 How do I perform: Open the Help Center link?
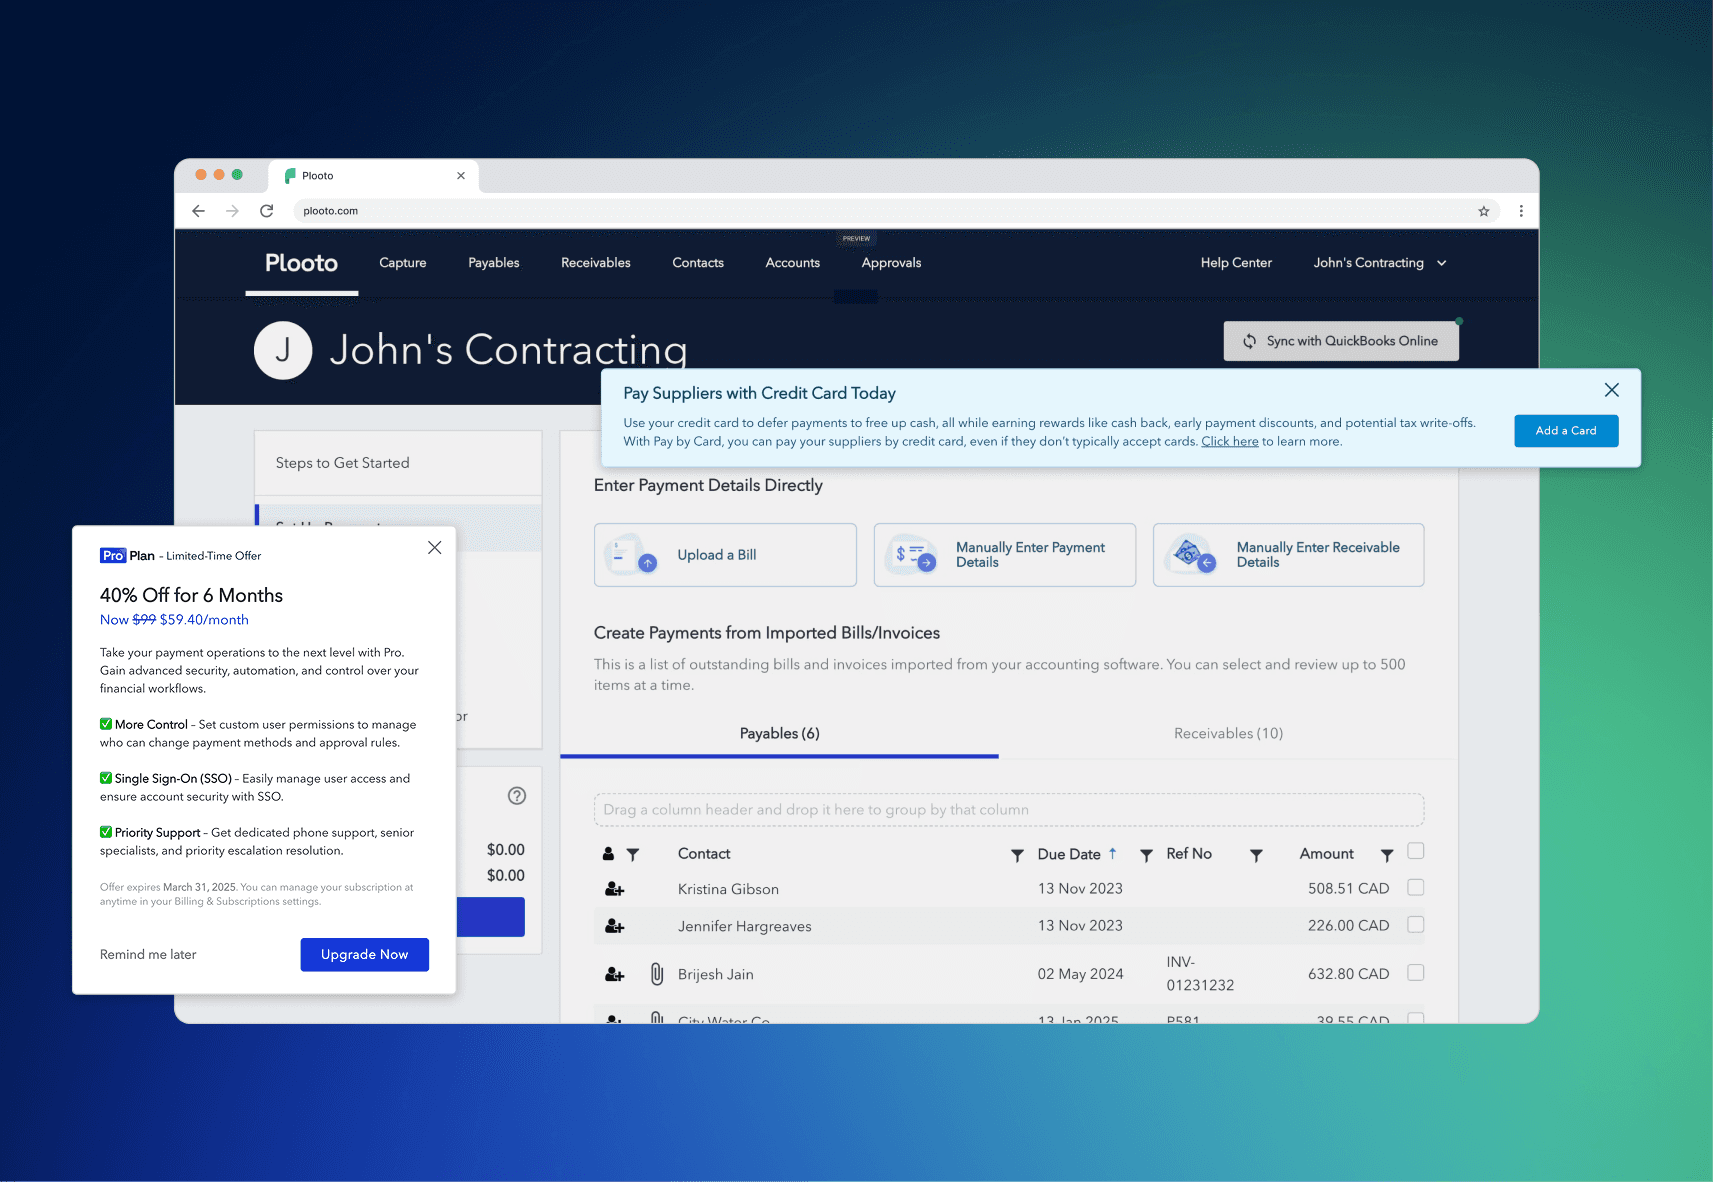1236,263
